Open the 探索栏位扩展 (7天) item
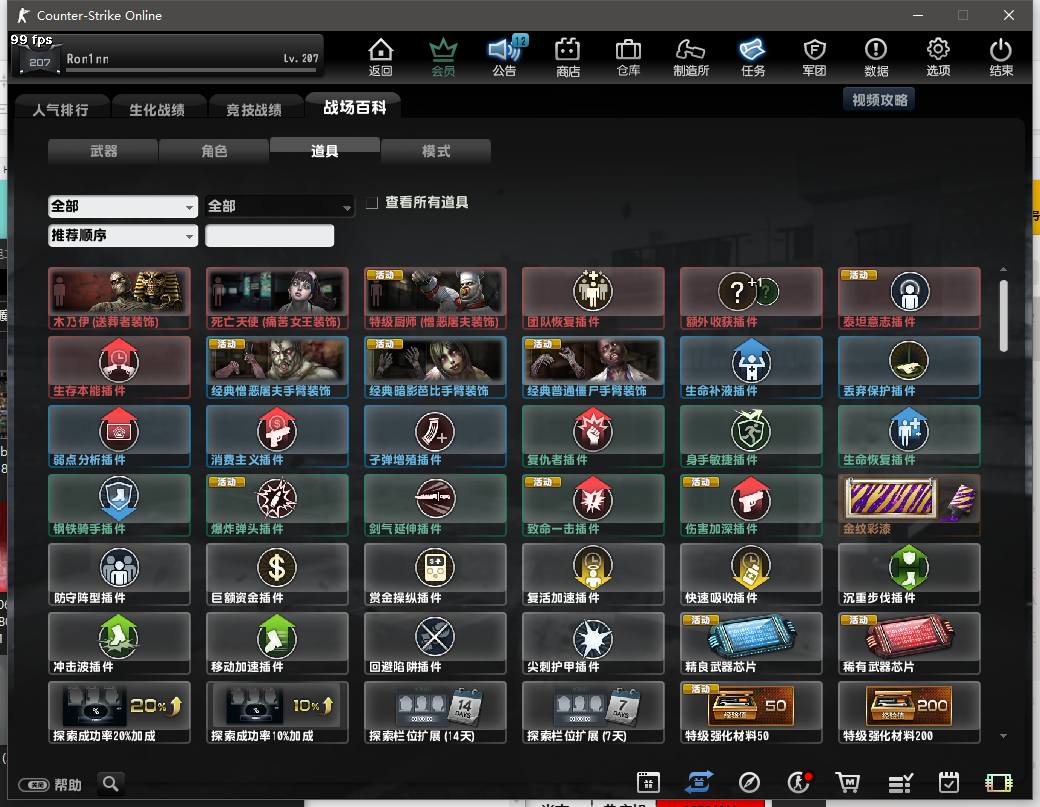 coord(593,712)
